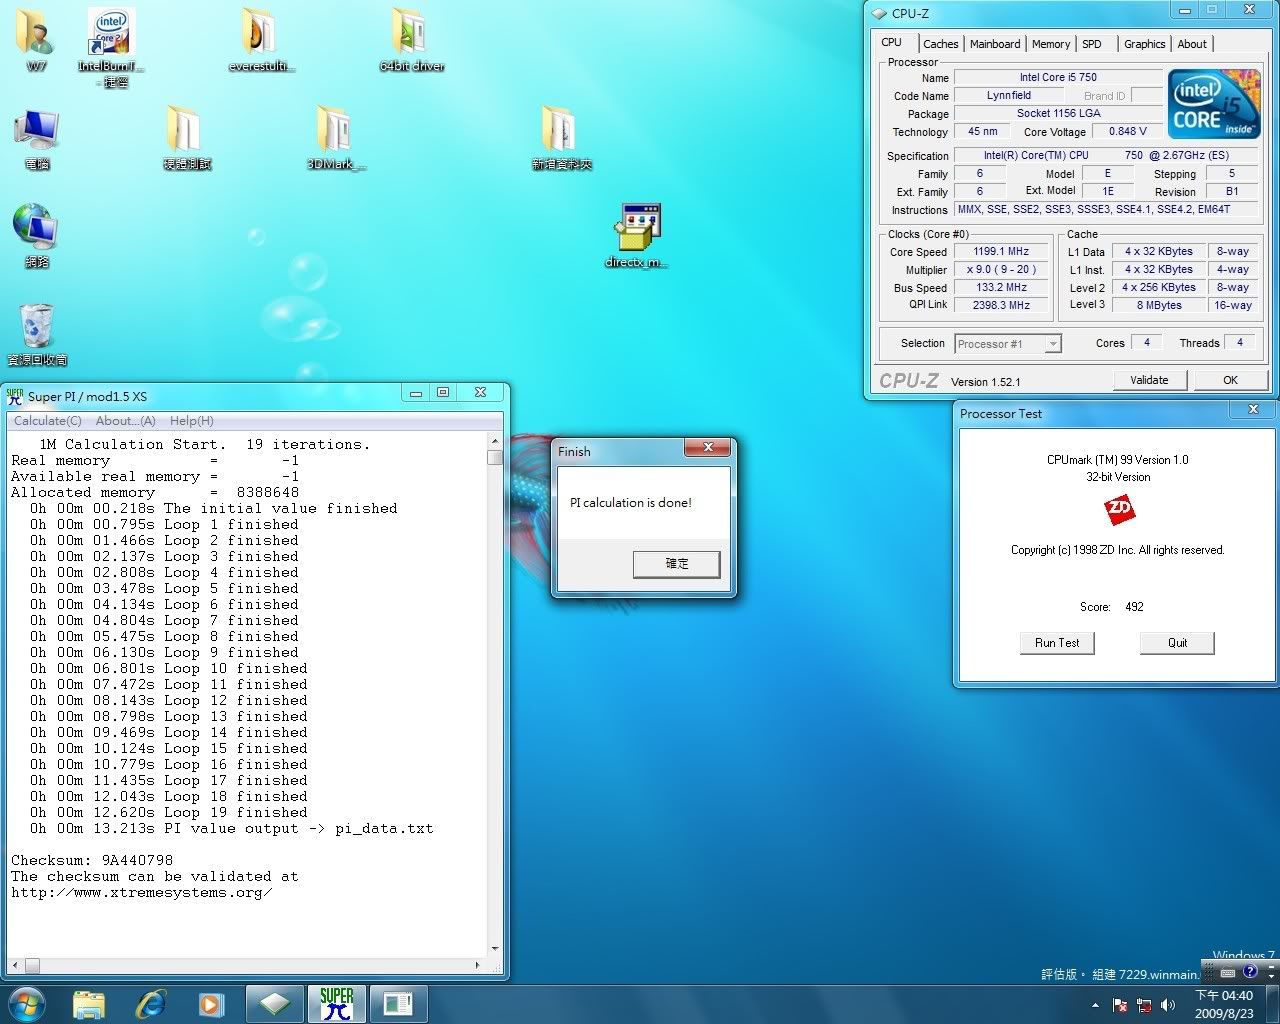Switch to CPU-Z taskbar button
The width and height of the screenshot is (1280, 1024).
(x=275, y=1004)
